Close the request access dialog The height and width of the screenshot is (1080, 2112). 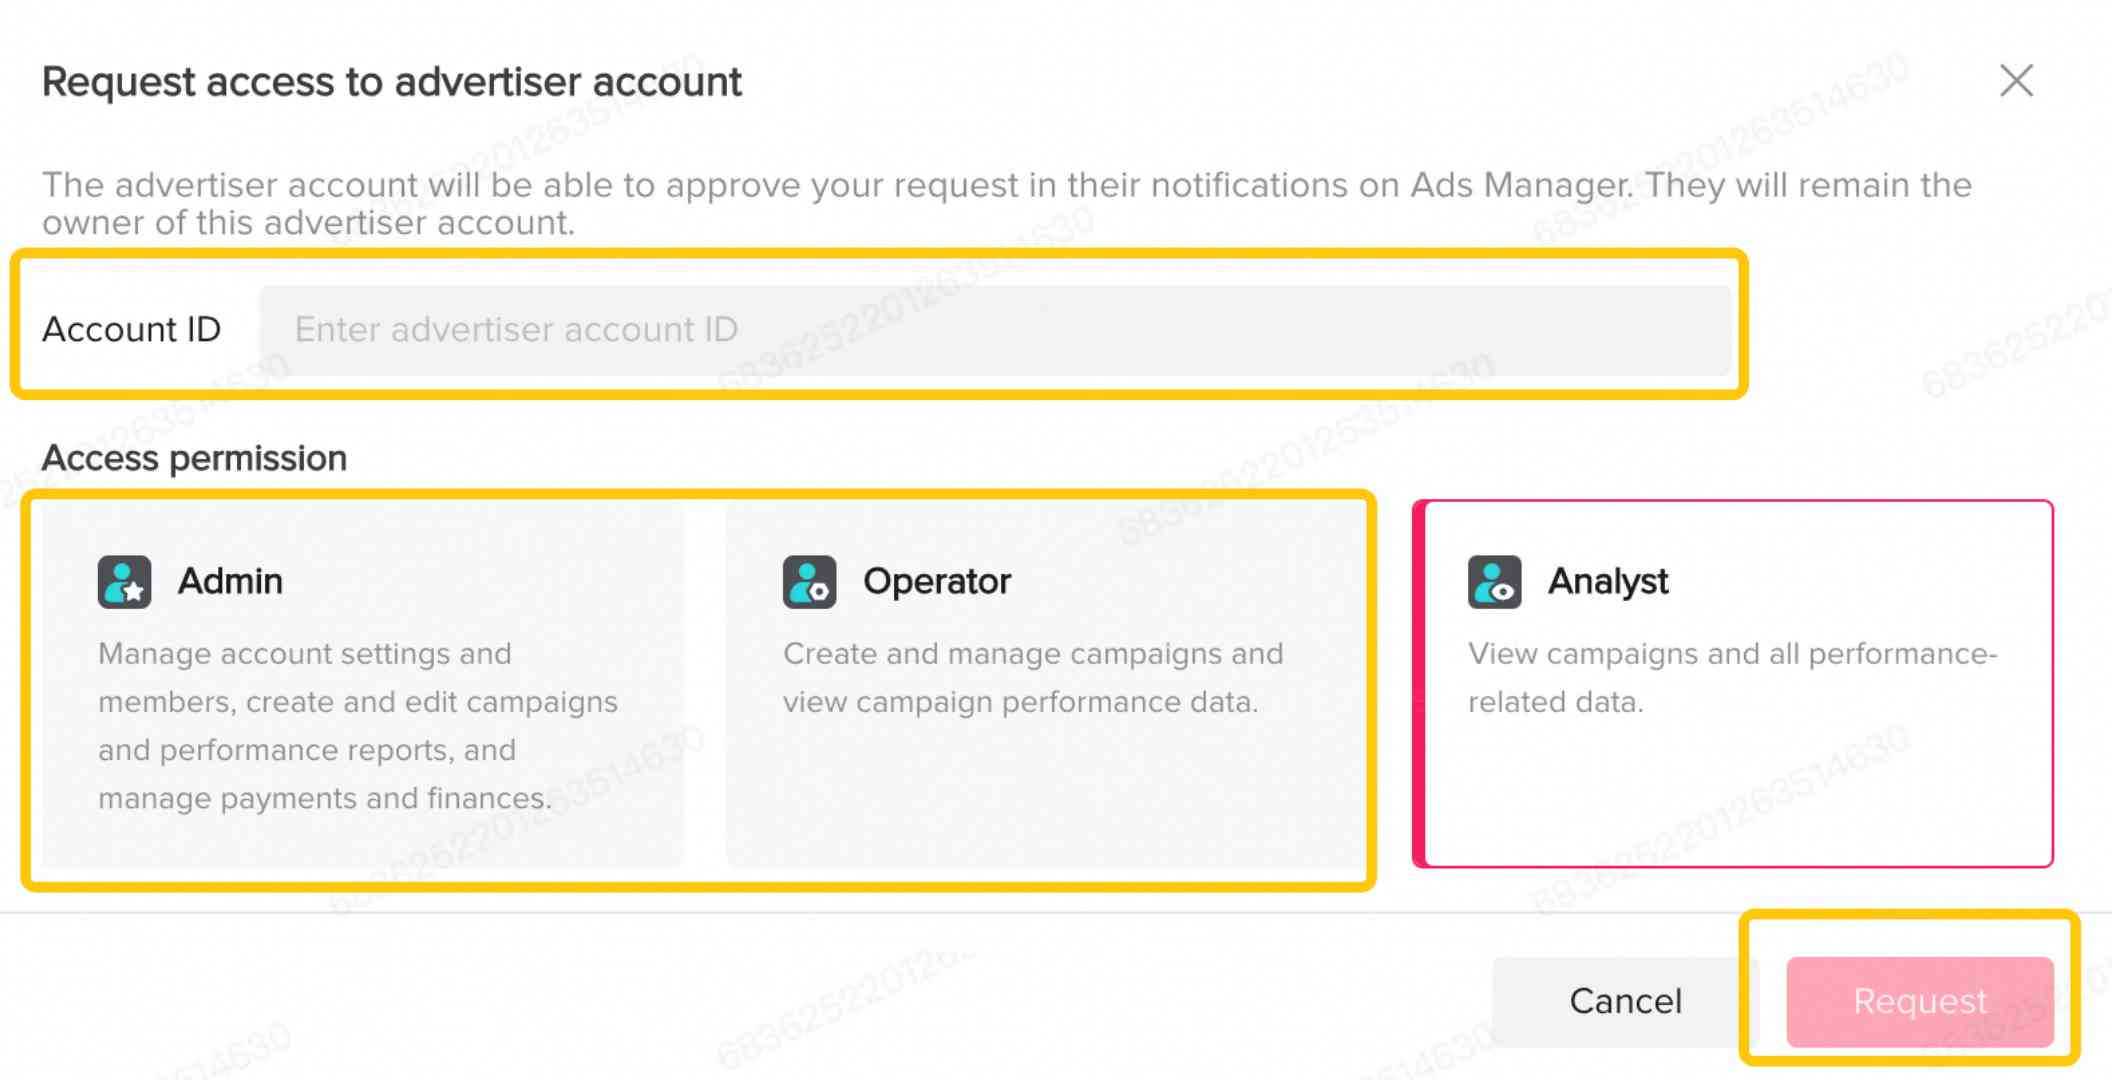[x=2016, y=80]
